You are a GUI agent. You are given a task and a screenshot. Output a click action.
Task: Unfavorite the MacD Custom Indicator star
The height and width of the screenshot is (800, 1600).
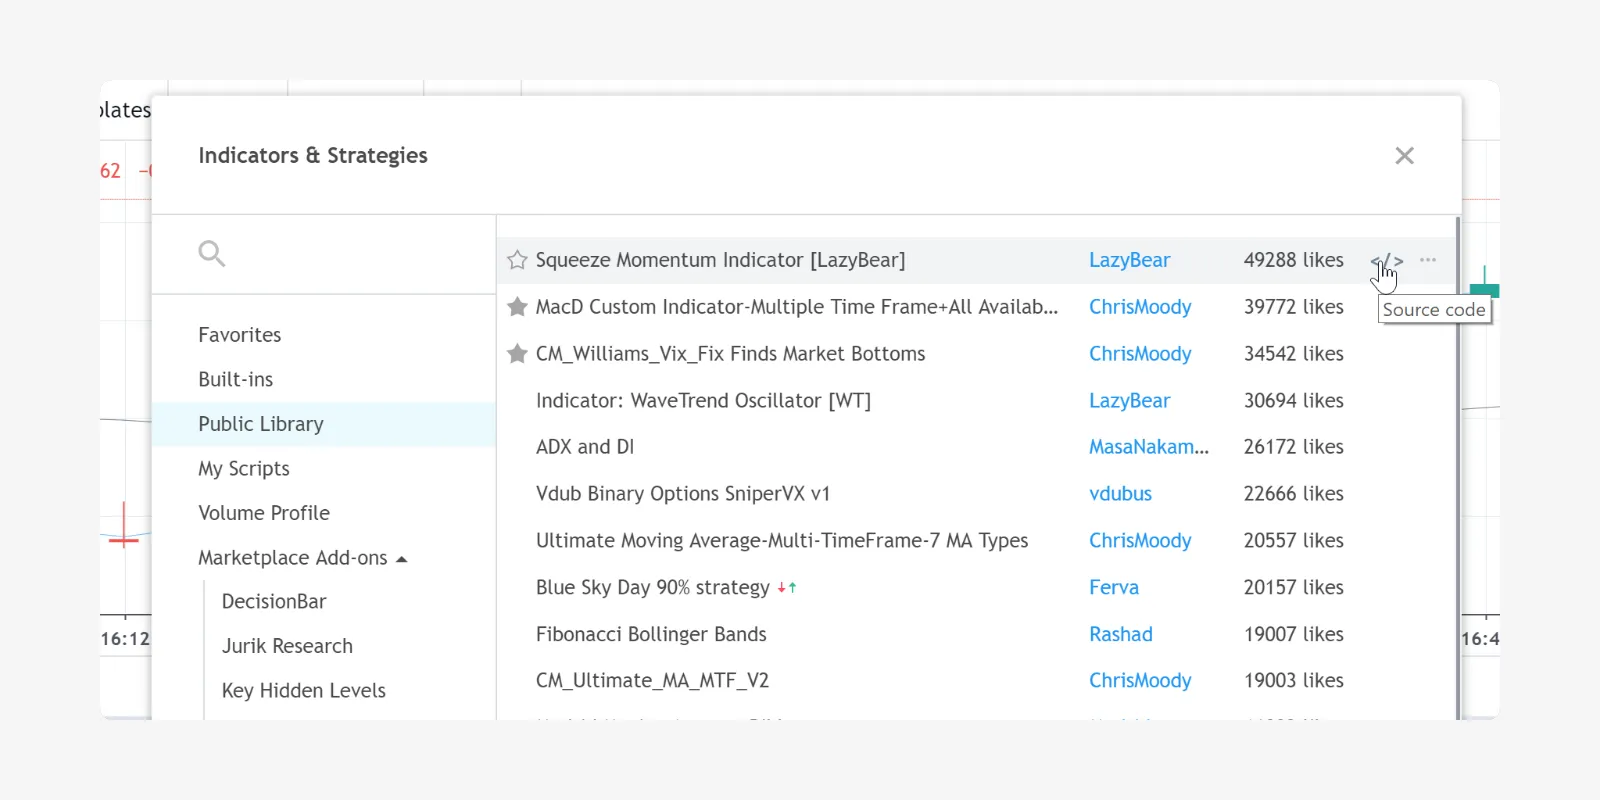pos(517,307)
